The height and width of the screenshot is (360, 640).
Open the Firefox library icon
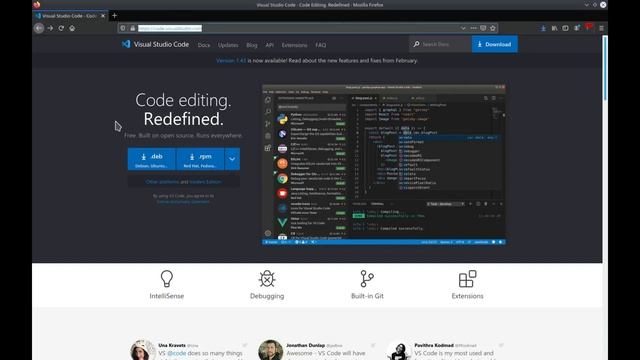[554, 28]
